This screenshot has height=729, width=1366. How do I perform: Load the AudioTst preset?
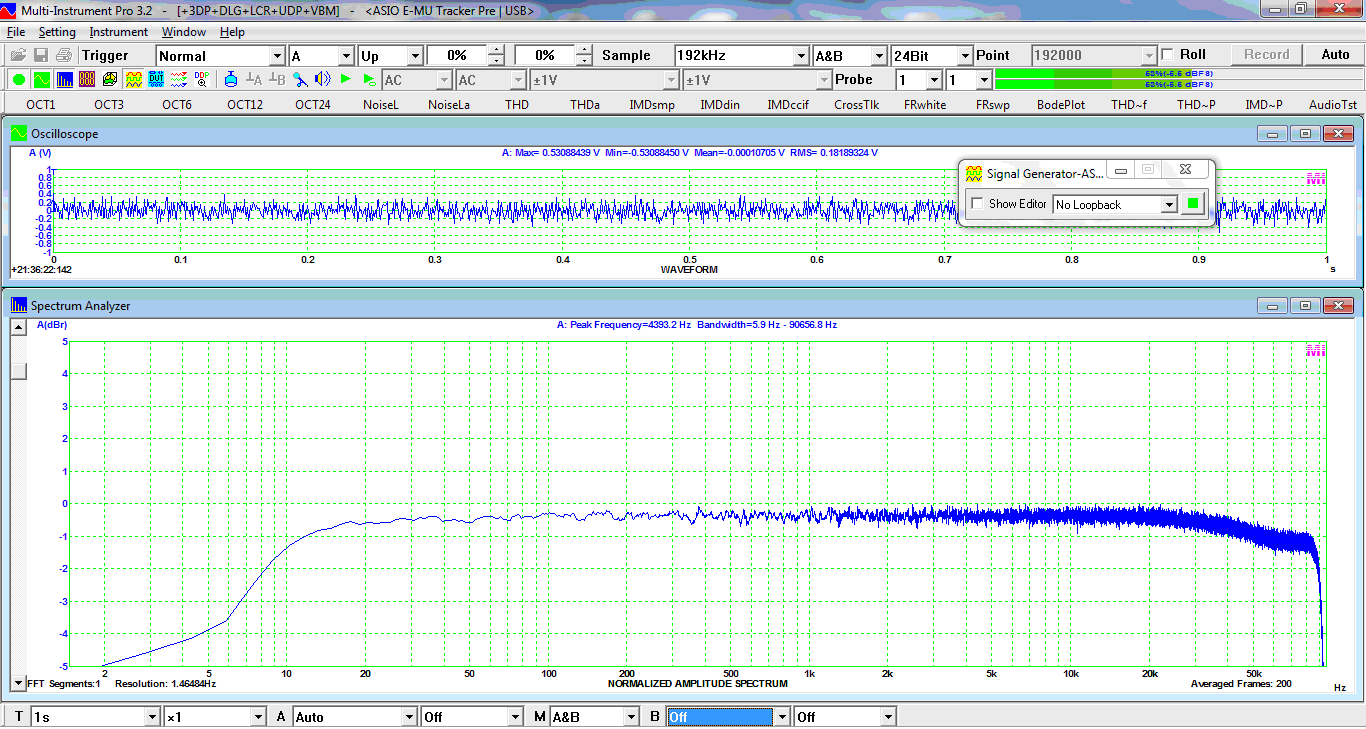click(1333, 104)
